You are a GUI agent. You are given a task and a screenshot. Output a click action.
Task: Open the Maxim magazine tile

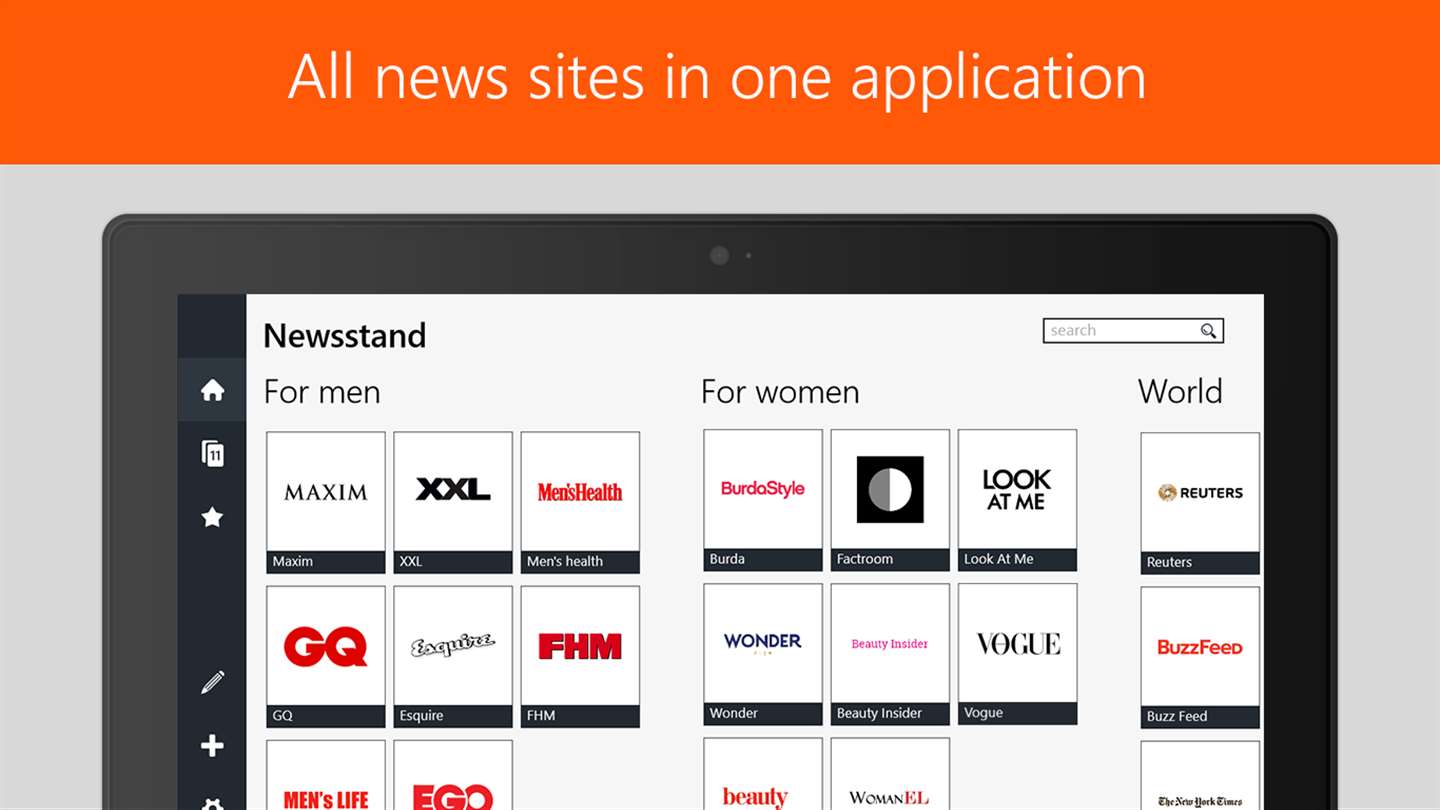tap(326, 502)
